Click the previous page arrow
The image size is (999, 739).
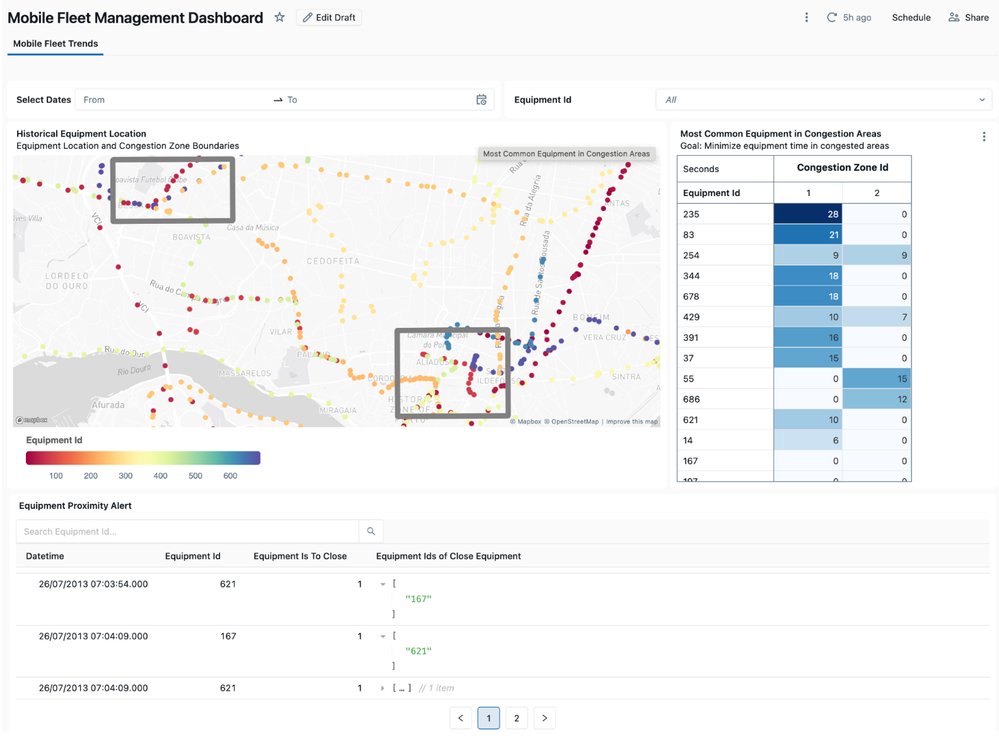(461, 718)
